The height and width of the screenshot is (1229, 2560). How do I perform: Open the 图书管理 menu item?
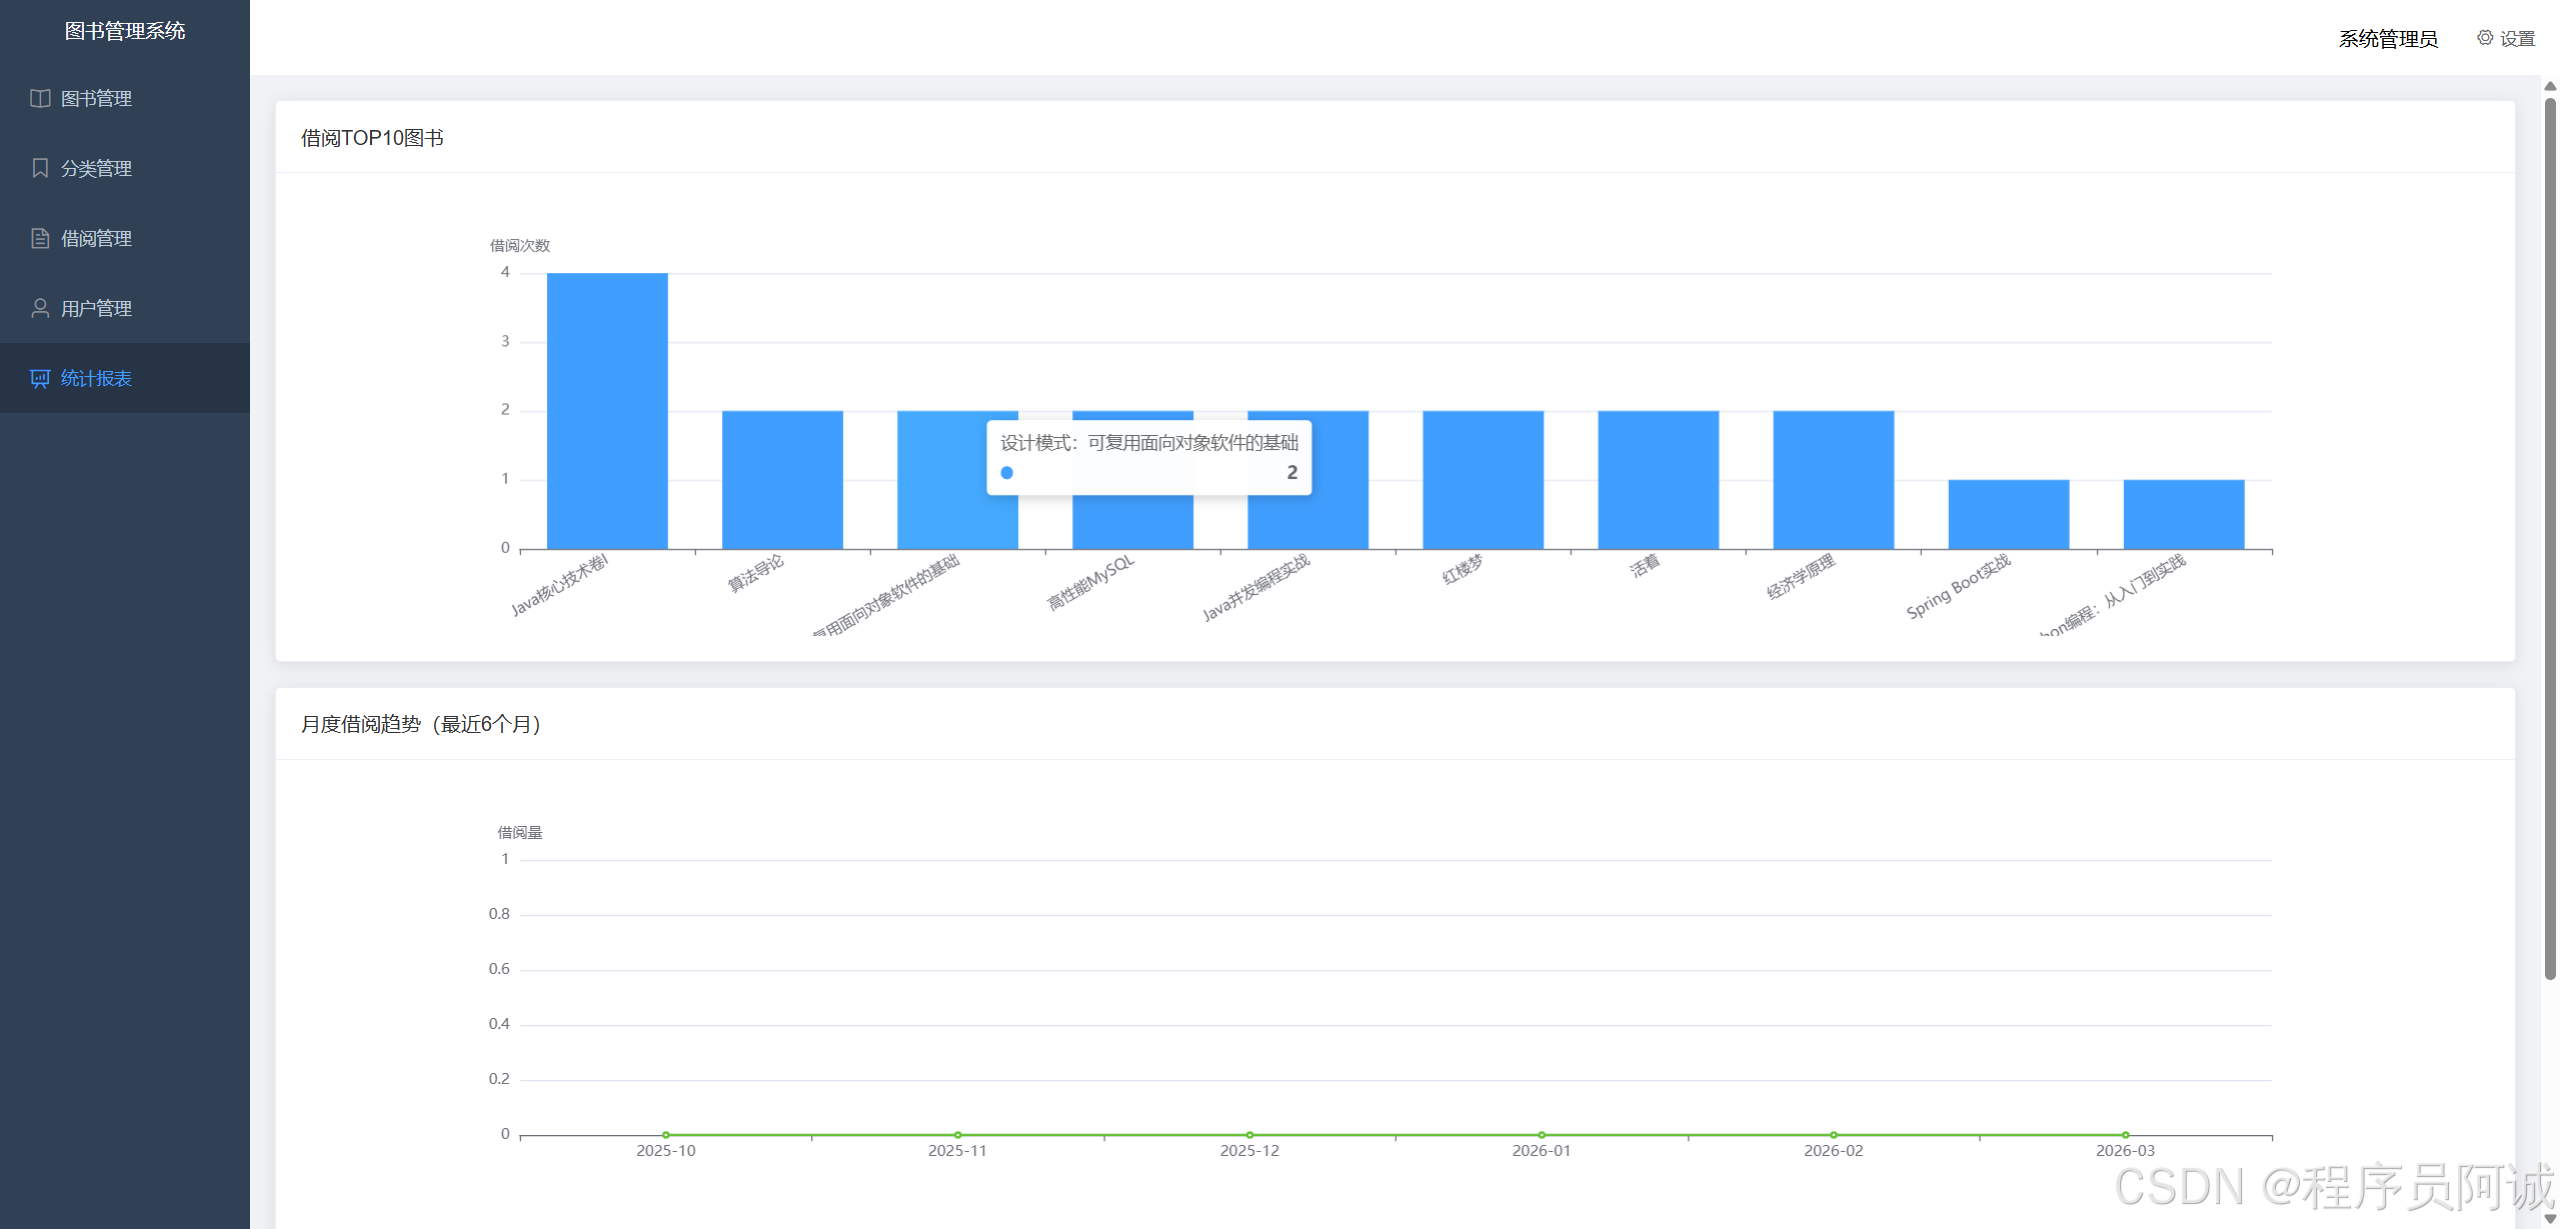pyautogui.click(x=96, y=98)
